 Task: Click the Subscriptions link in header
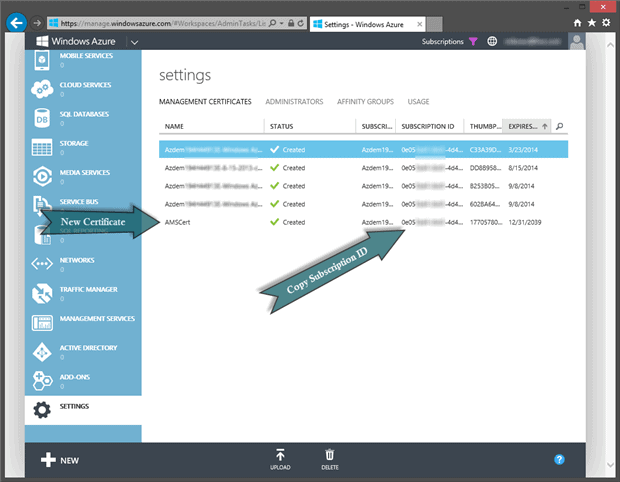coord(442,42)
